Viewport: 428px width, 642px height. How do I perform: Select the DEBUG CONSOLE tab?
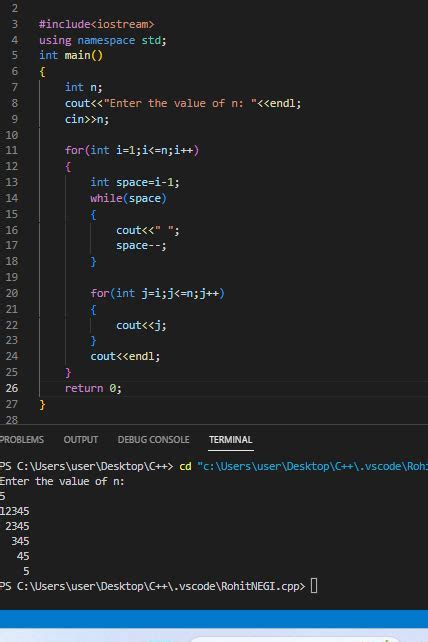[153, 440]
